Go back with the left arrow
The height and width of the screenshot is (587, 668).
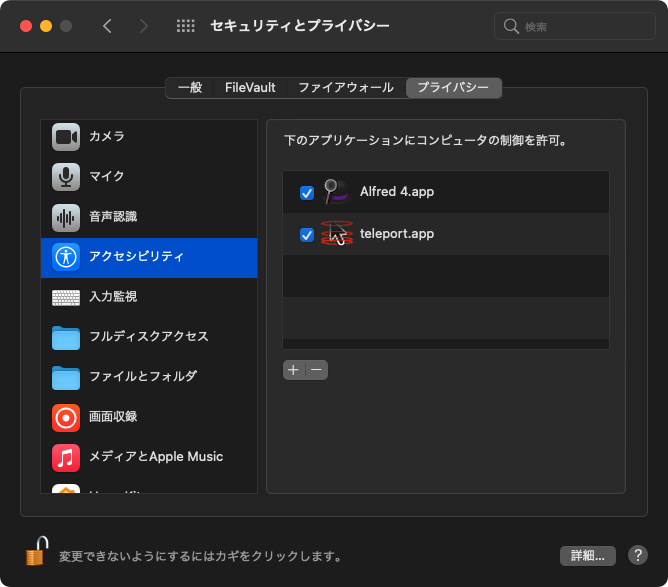point(107,26)
